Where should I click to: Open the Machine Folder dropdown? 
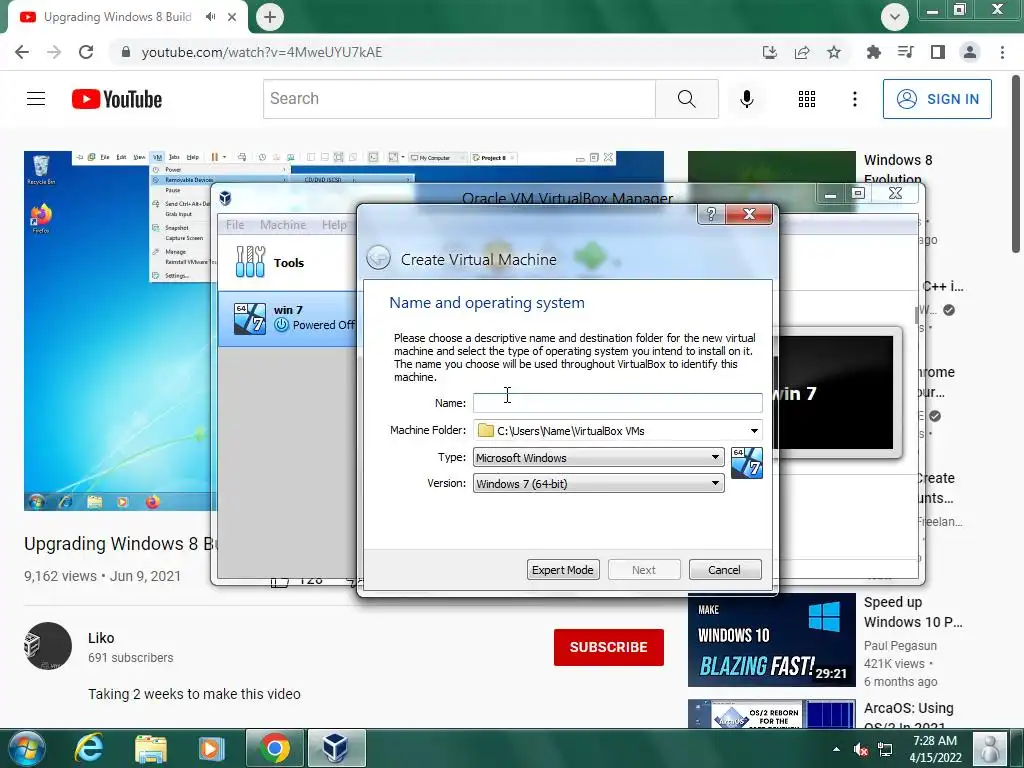coord(754,430)
